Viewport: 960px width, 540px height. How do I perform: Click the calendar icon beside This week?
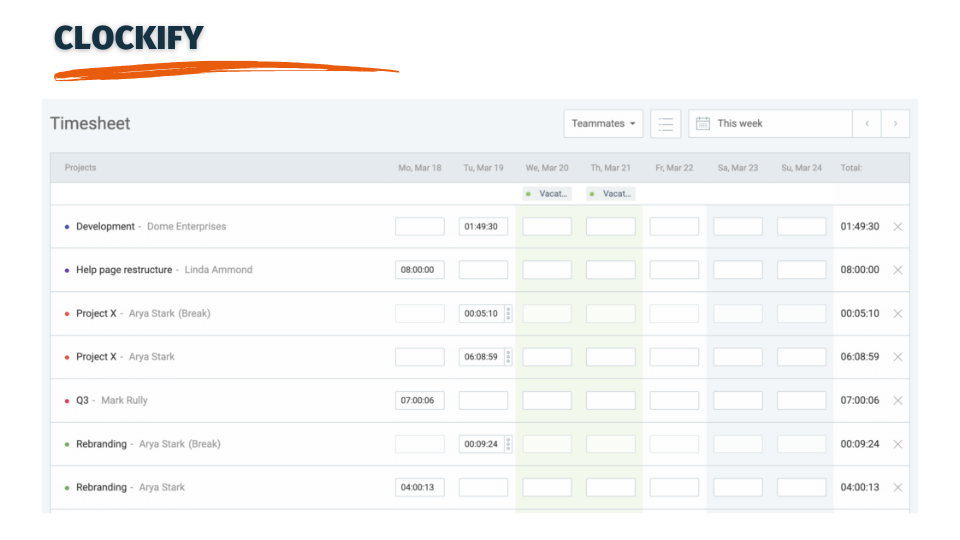tap(703, 124)
